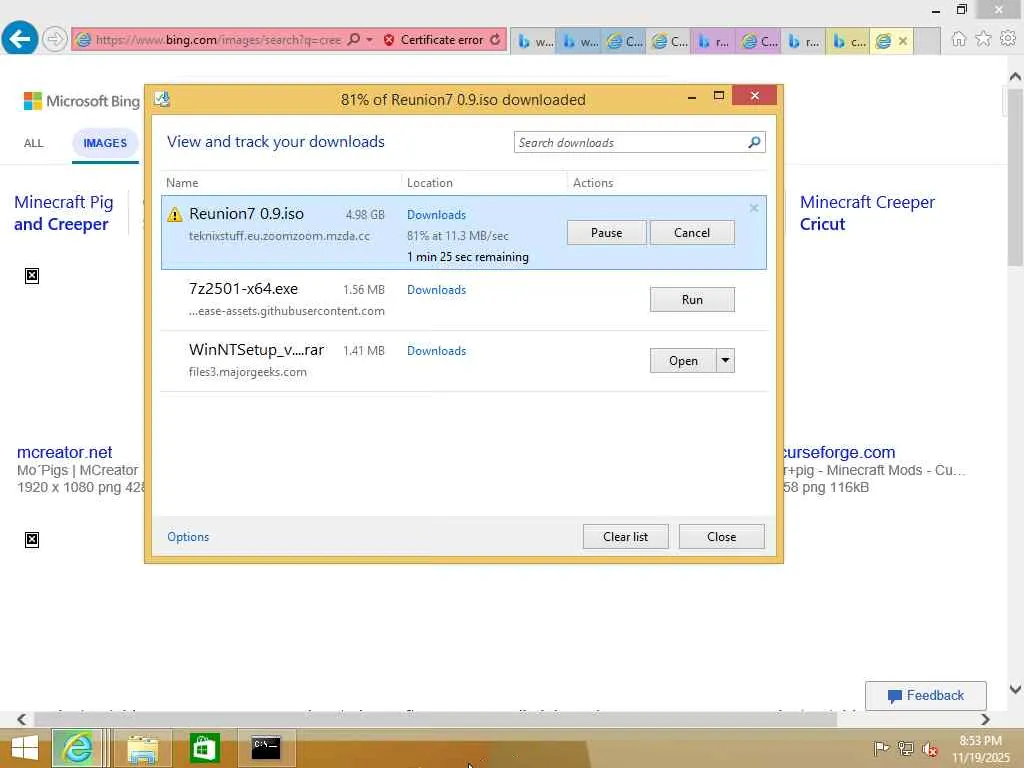Viewport: 1024px width, 768px height.
Task: Click horizontal scrollbar right arrow
Action: point(985,719)
